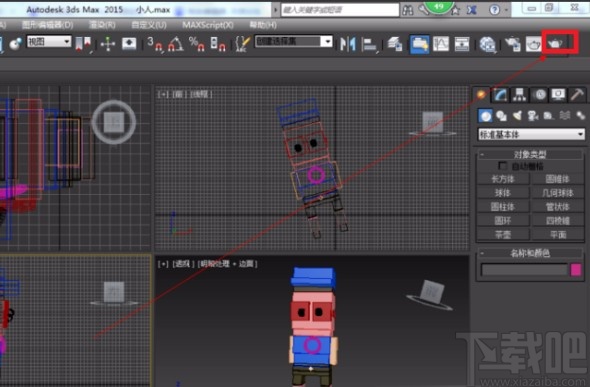590x387 pixels.
Task: Switch to the Shapes category icon
Action: point(501,115)
